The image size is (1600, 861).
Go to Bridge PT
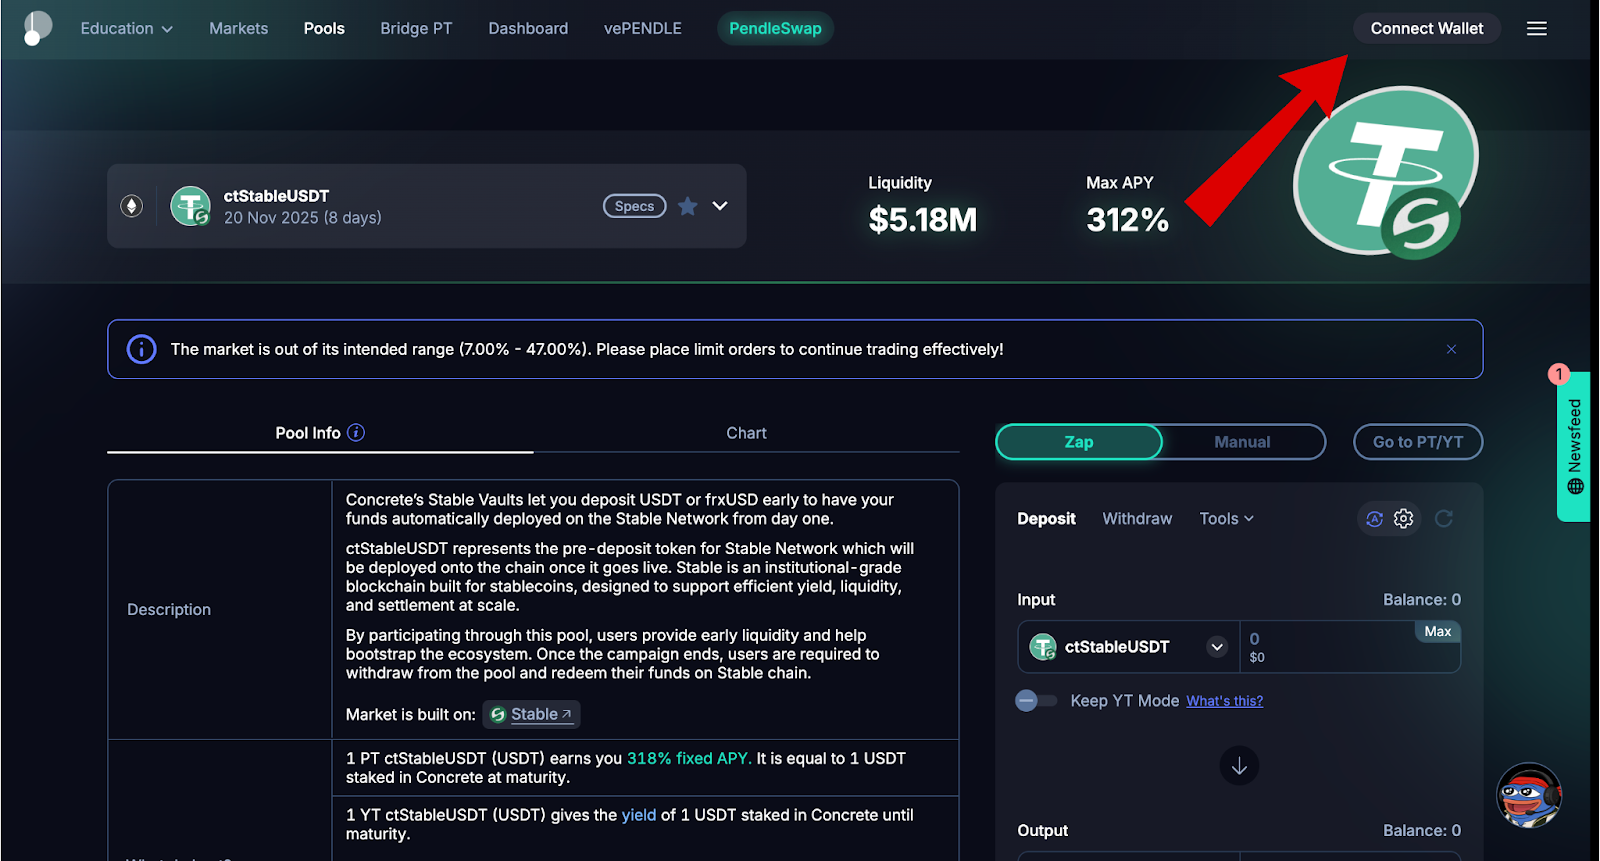pyautogui.click(x=416, y=29)
